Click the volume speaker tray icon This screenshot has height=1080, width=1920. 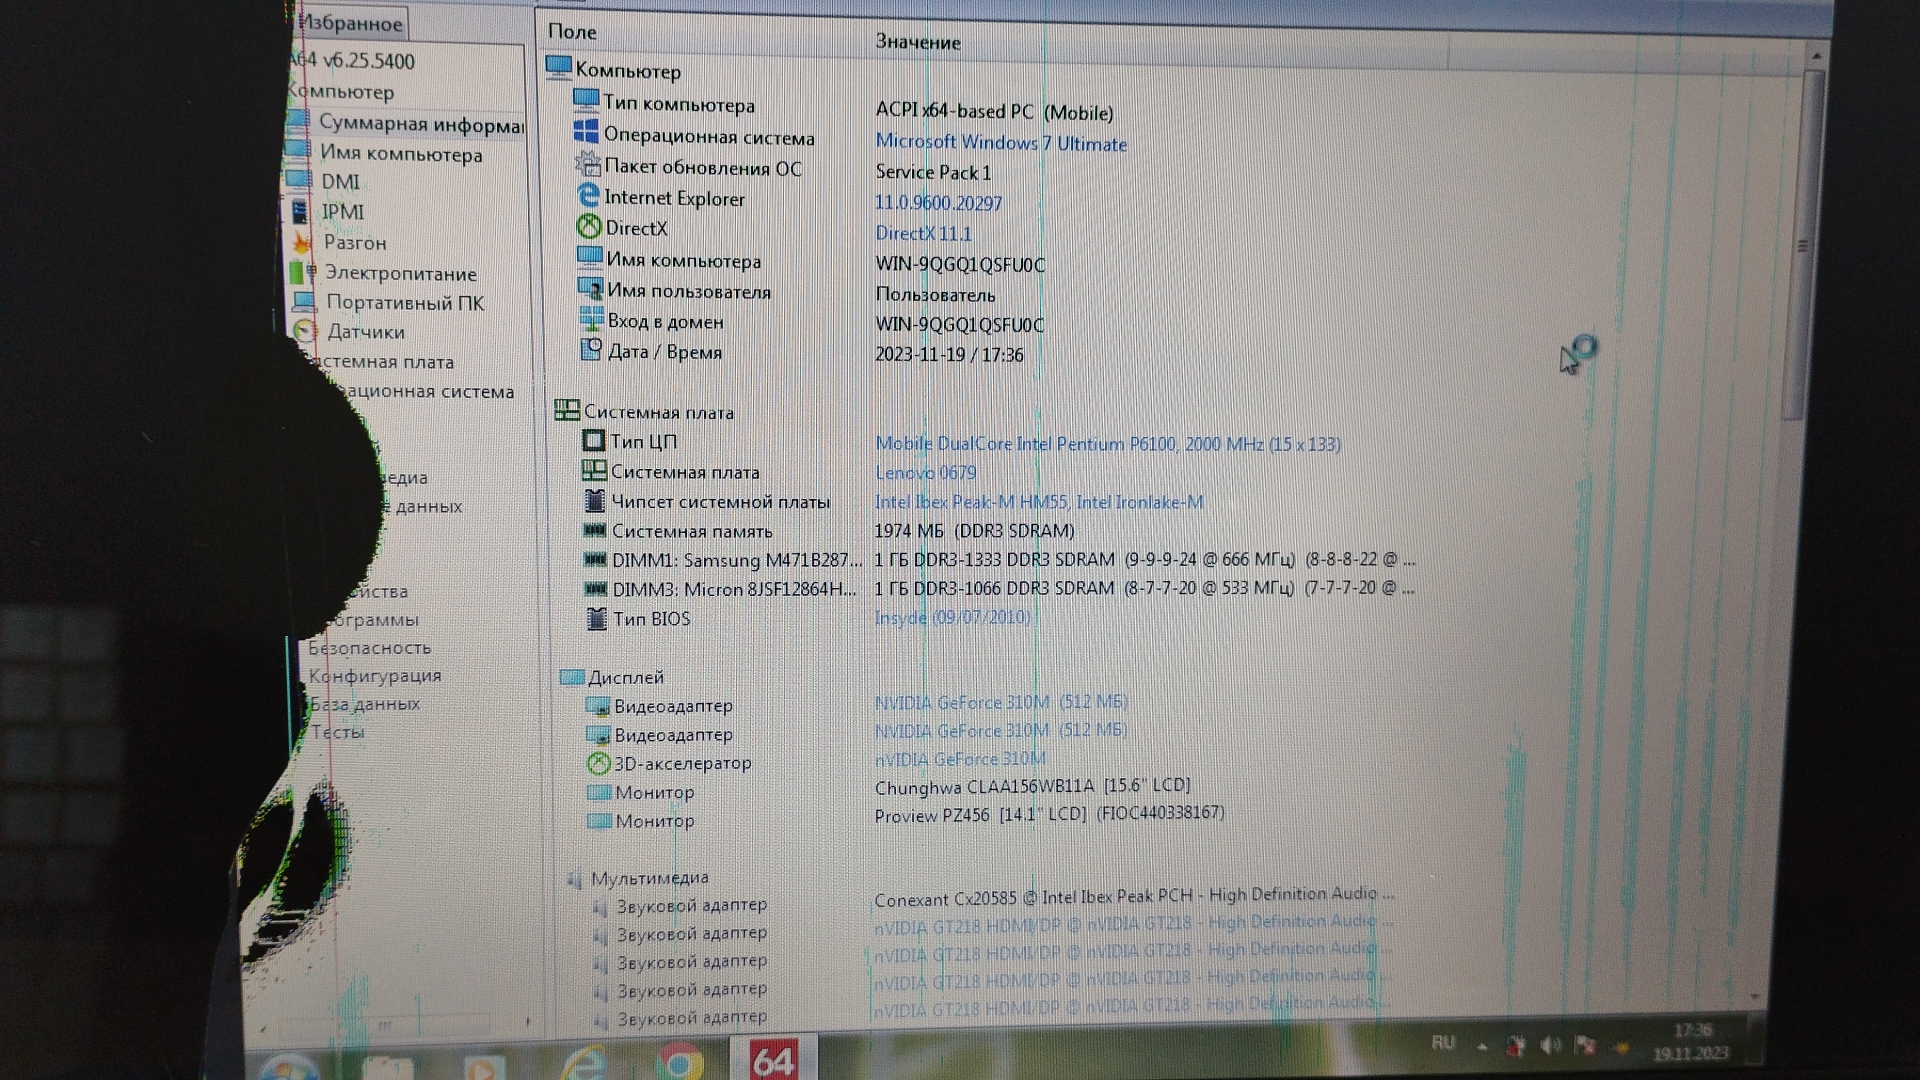tap(1549, 1045)
